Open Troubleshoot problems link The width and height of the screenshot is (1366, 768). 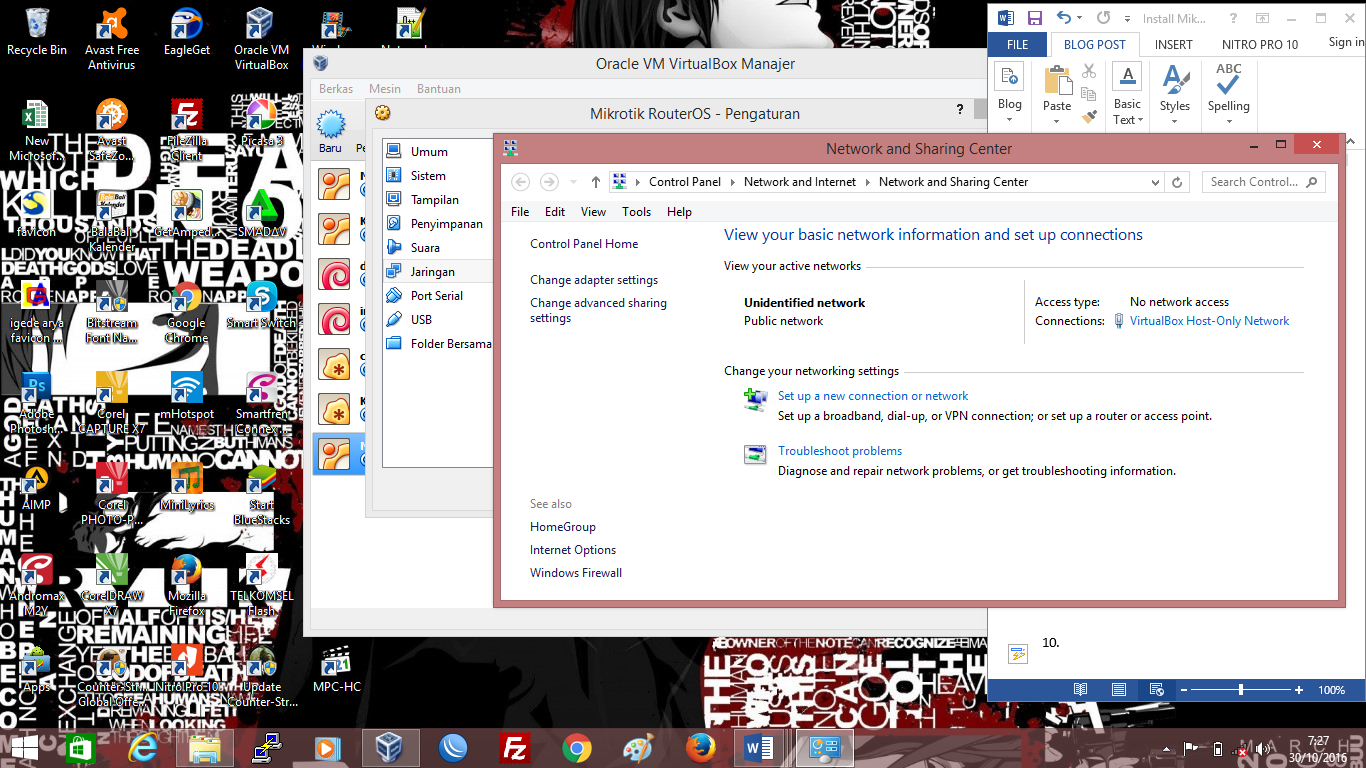840,451
